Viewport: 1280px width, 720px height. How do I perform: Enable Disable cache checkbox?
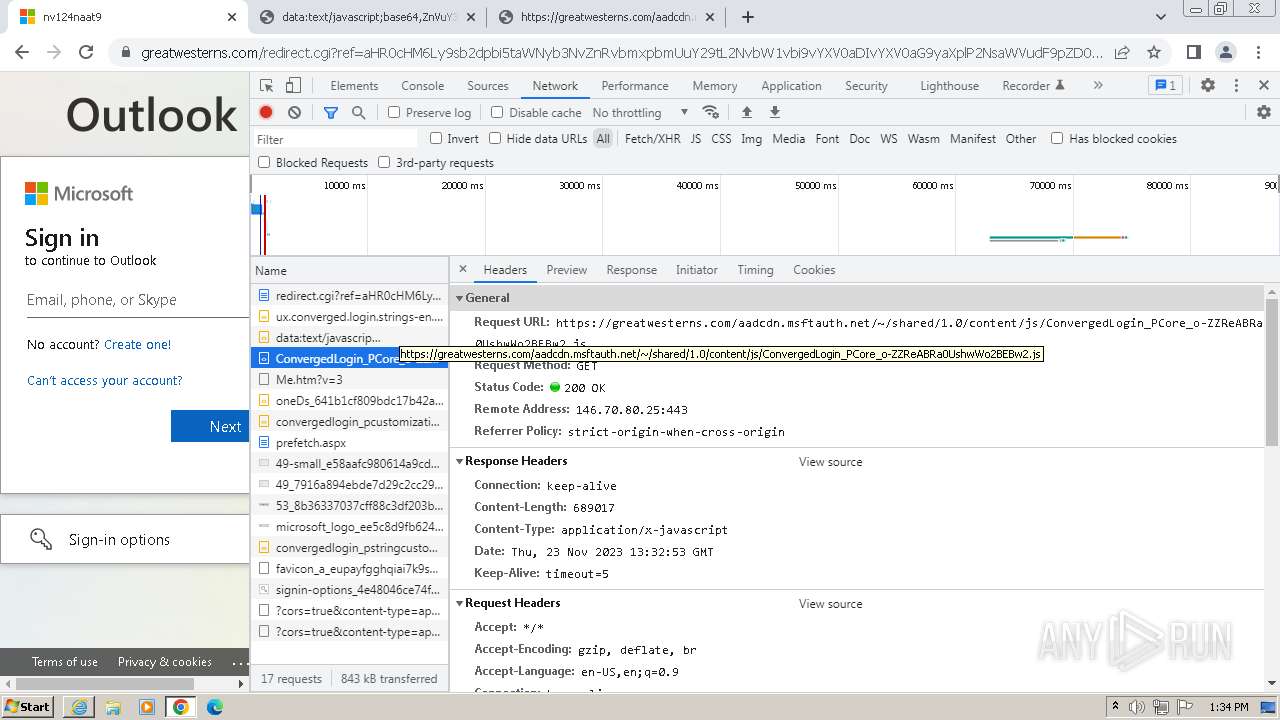(x=497, y=113)
